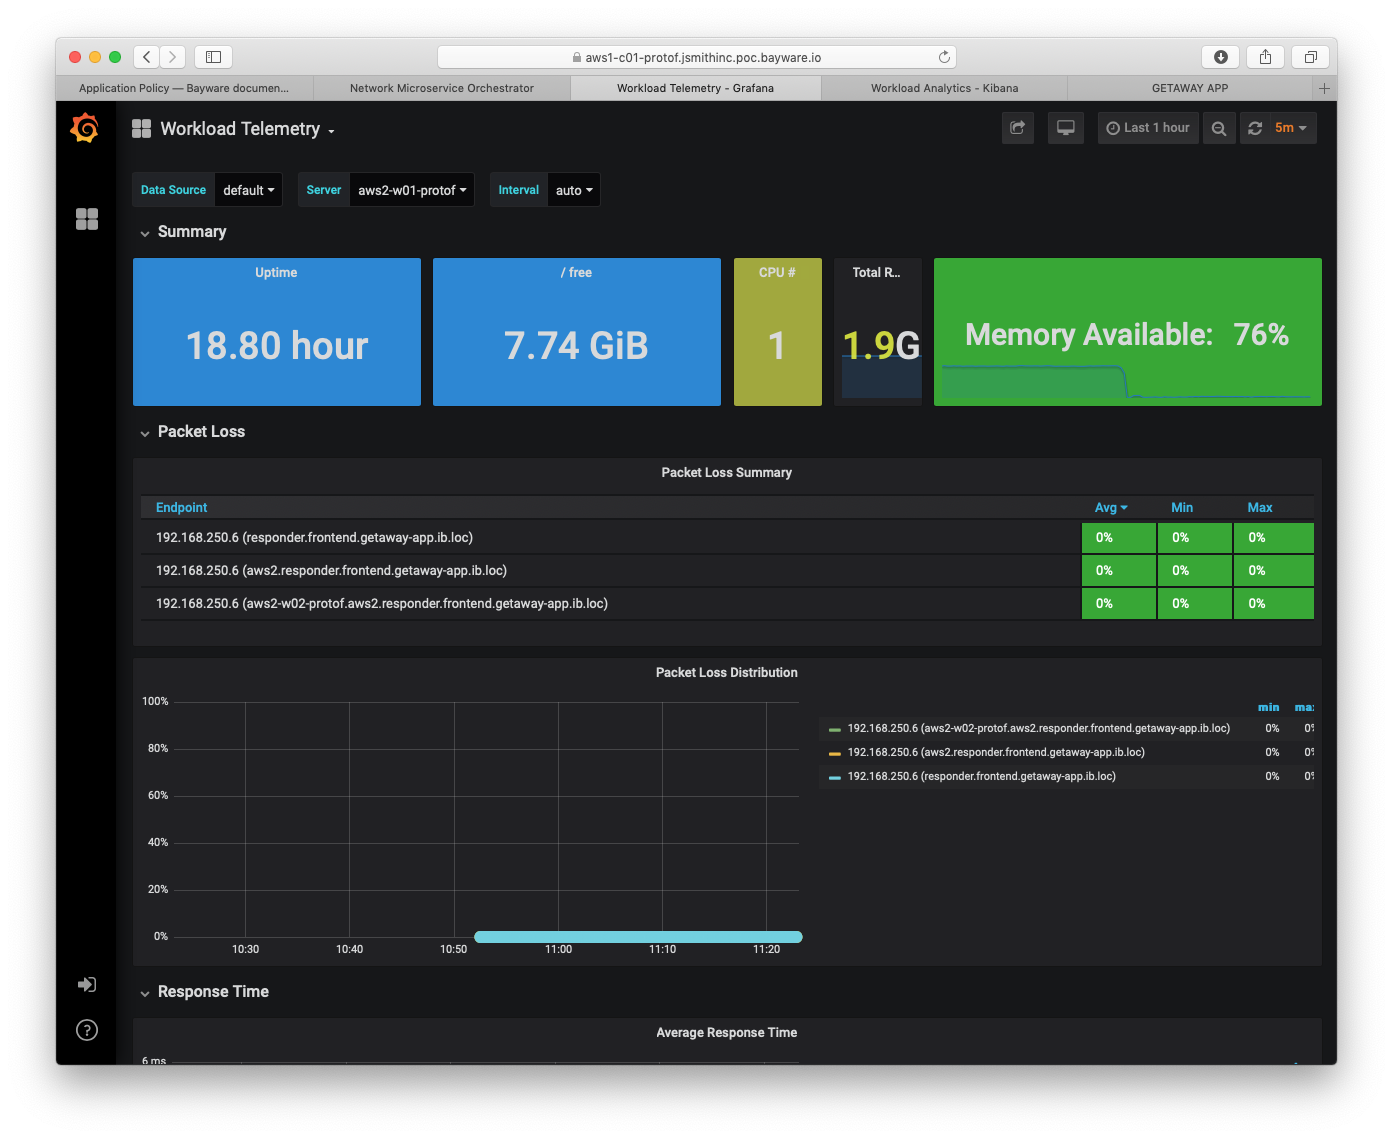Sort table by Max column
Viewport: 1393px width, 1139px height.
pyautogui.click(x=1260, y=508)
